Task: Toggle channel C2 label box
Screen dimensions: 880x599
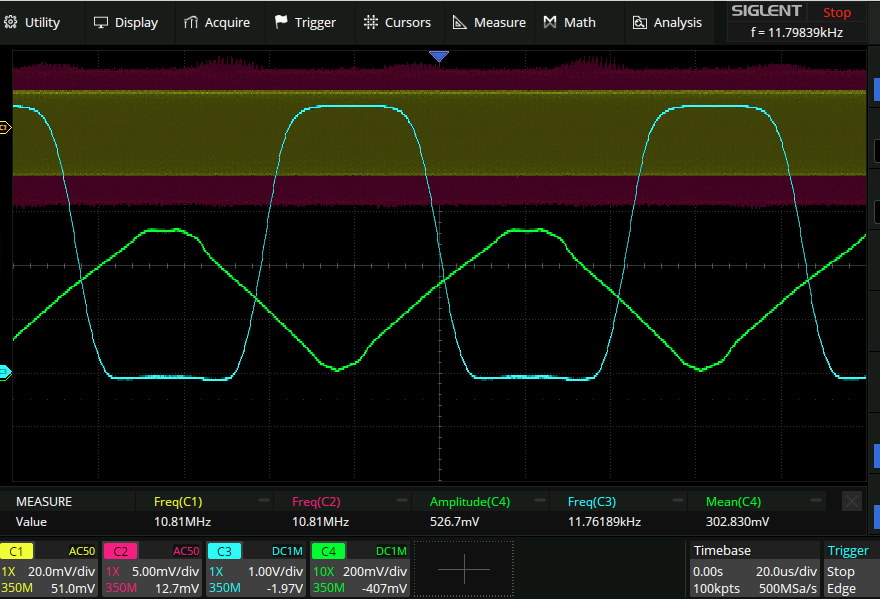Action: tap(120, 551)
